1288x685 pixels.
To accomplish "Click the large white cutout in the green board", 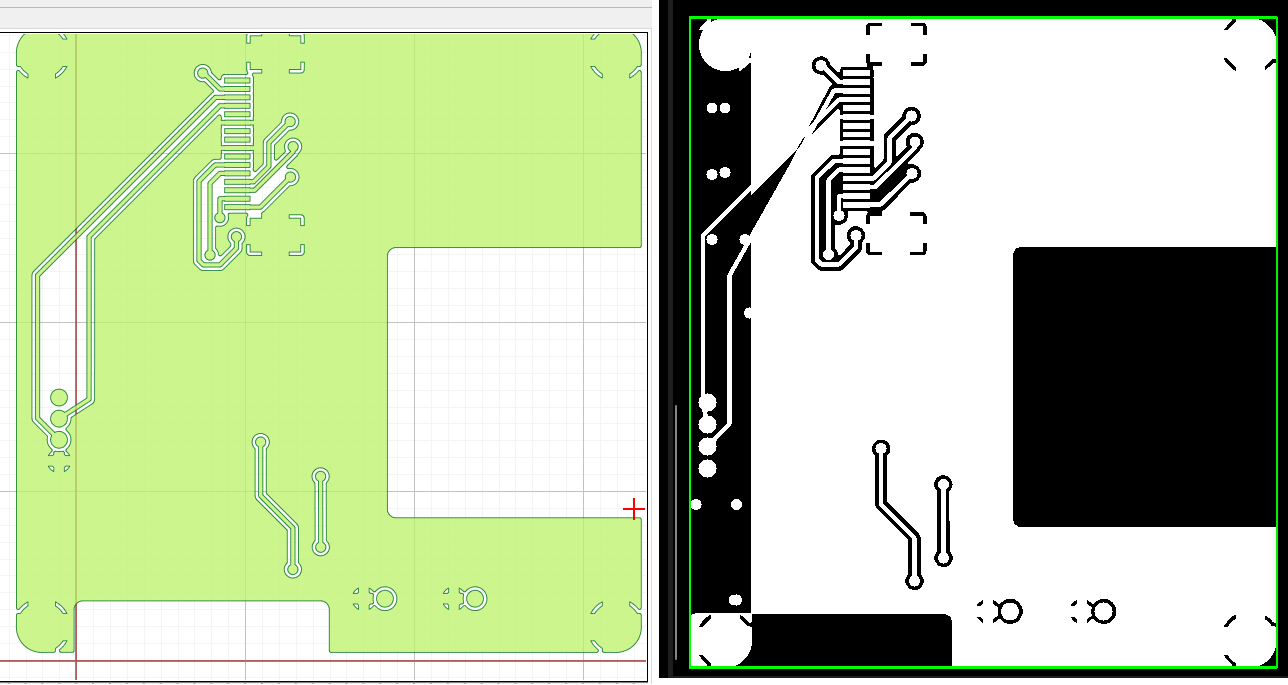I will pyautogui.click(x=515, y=382).
